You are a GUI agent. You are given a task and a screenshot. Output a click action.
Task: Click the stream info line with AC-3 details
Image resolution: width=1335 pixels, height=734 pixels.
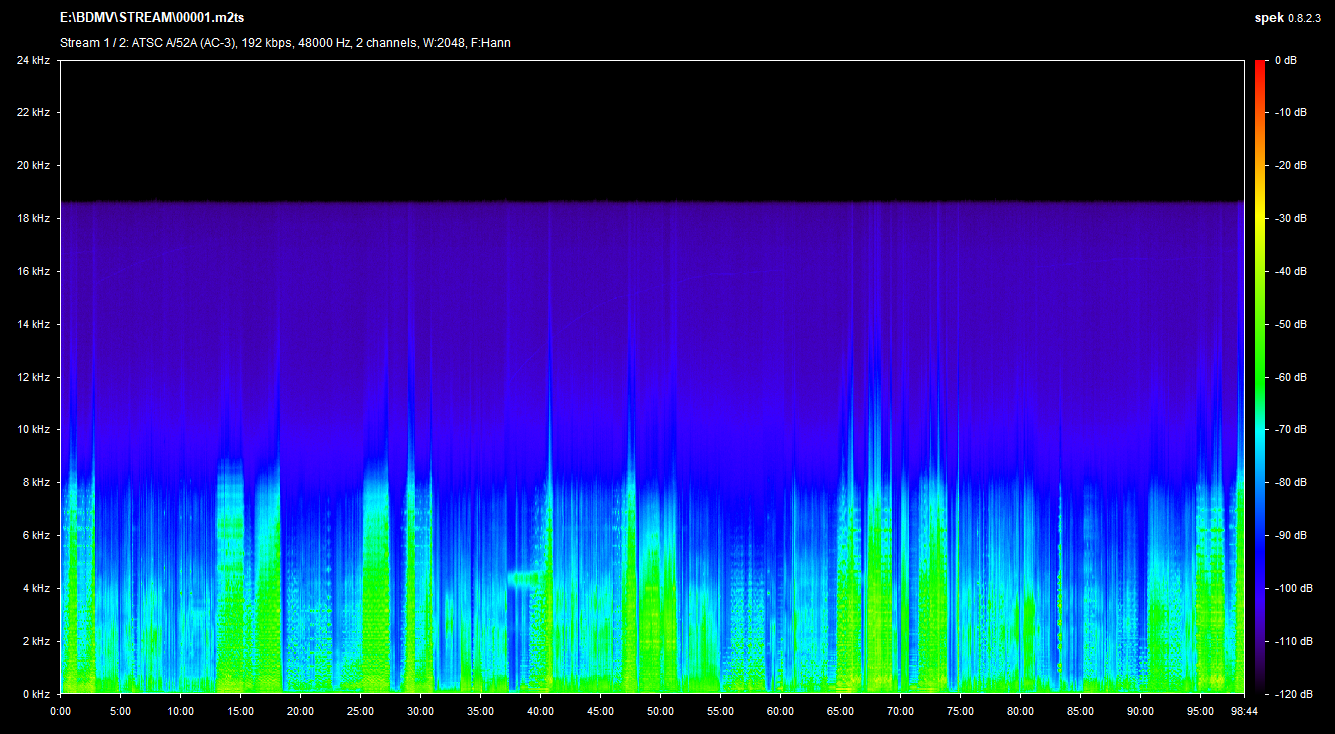(285, 43)
